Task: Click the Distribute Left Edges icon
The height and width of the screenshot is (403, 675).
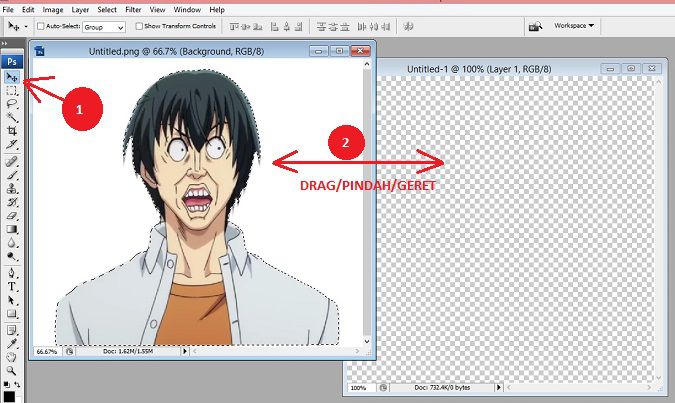Action: (362, 27)
